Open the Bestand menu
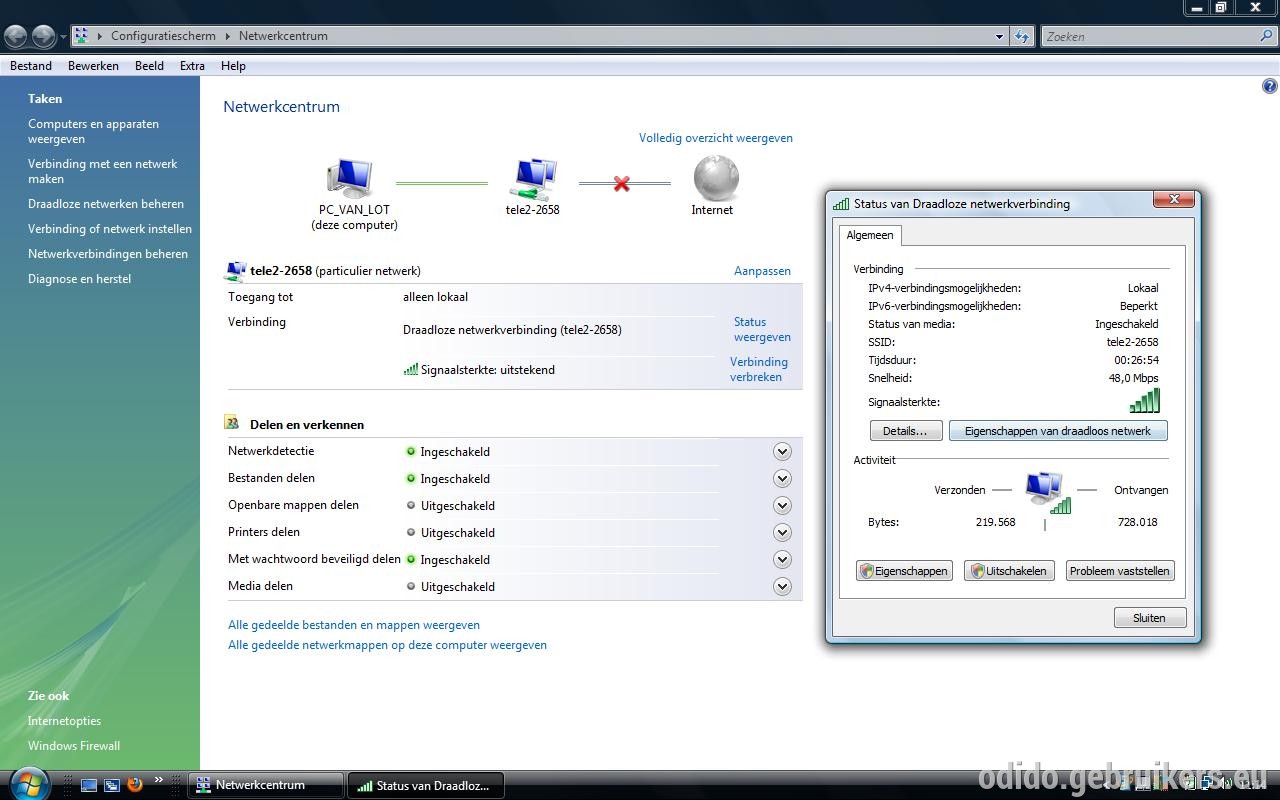The width and height of the screenshot is (1280, 800). [x=31, y=66]
